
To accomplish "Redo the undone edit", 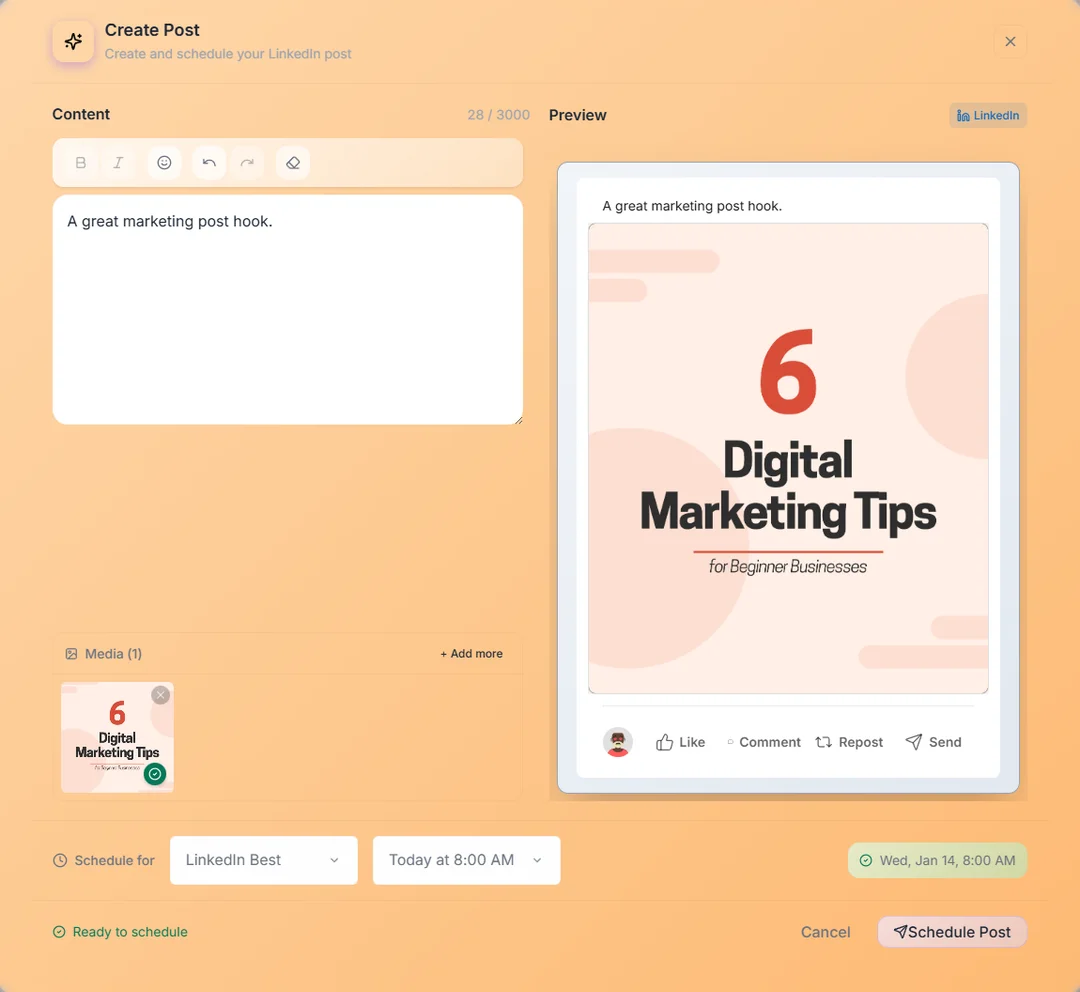I will click(x=248, y=162).
